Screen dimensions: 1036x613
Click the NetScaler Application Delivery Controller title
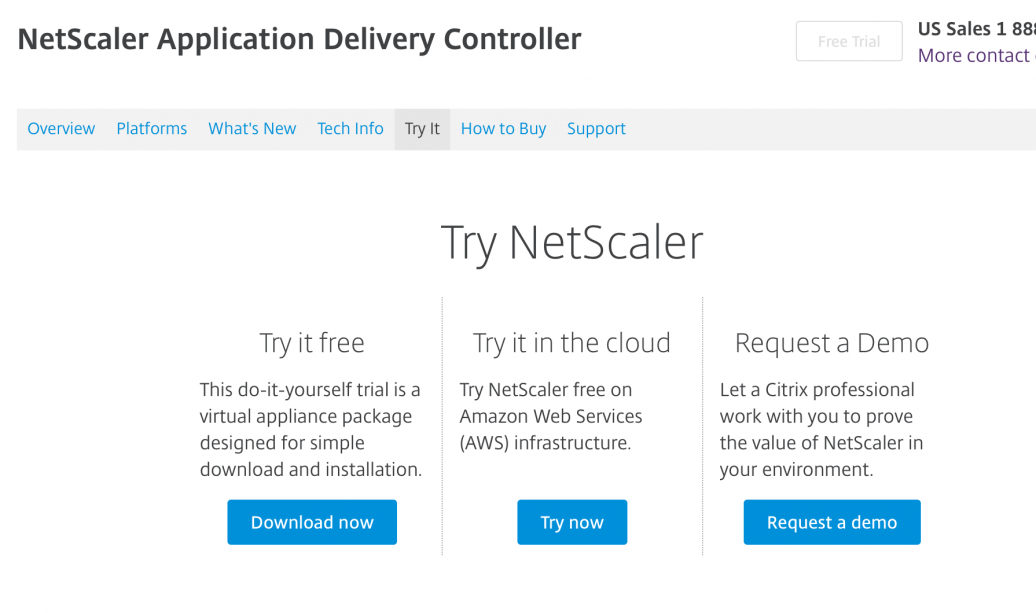[299, 40]
